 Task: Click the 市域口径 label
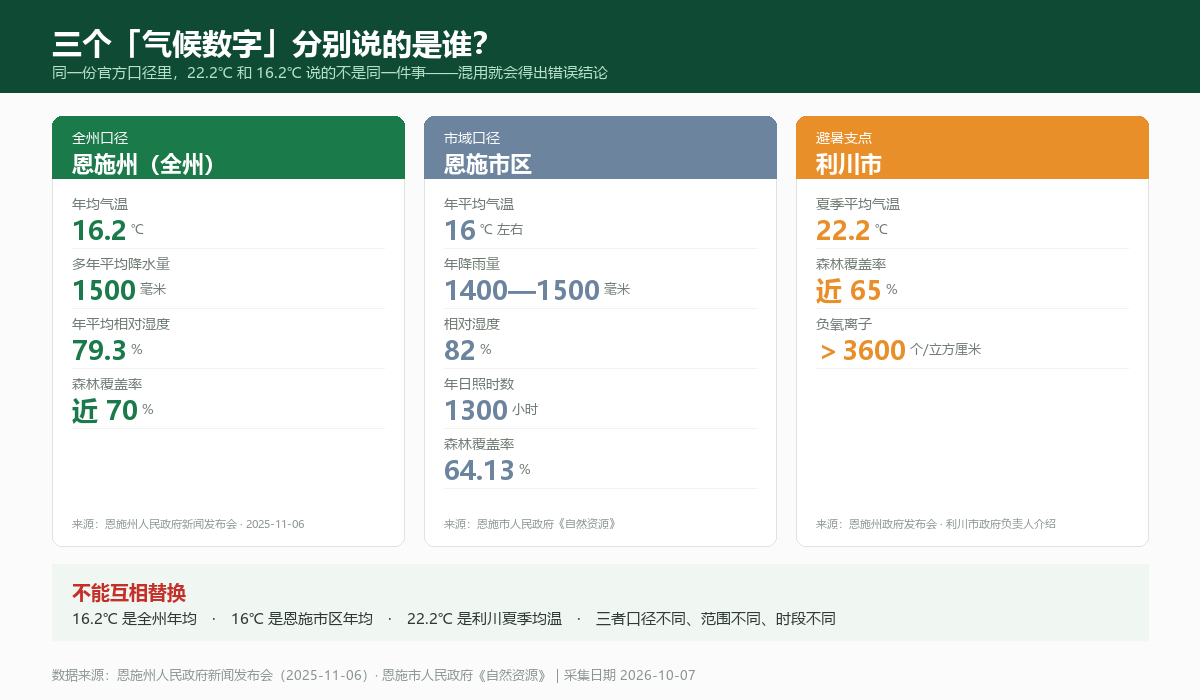(x=472, y=138)
